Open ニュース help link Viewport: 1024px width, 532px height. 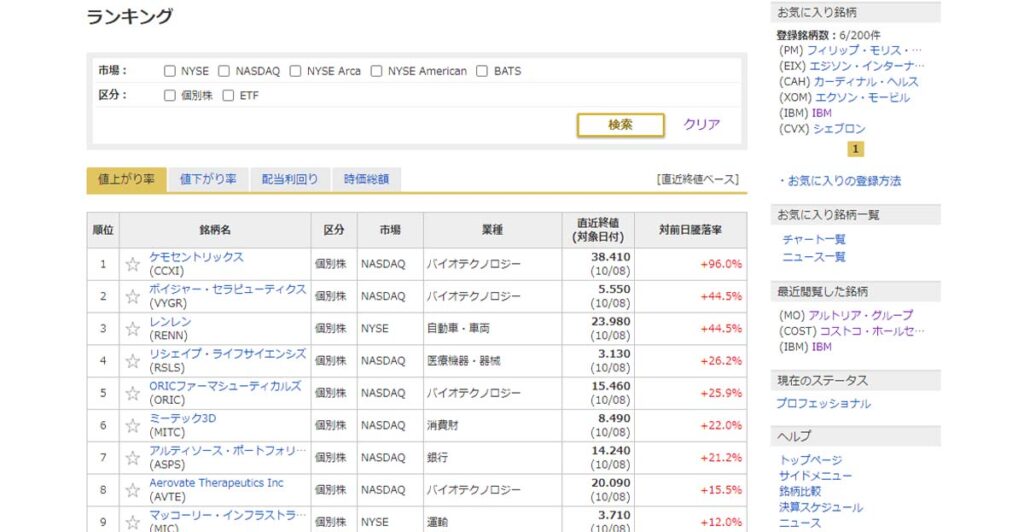coord(800,523)
